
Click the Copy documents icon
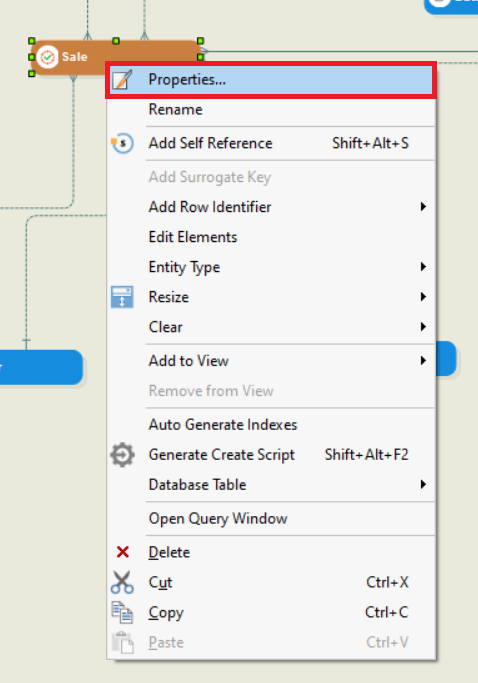point(122,612)
